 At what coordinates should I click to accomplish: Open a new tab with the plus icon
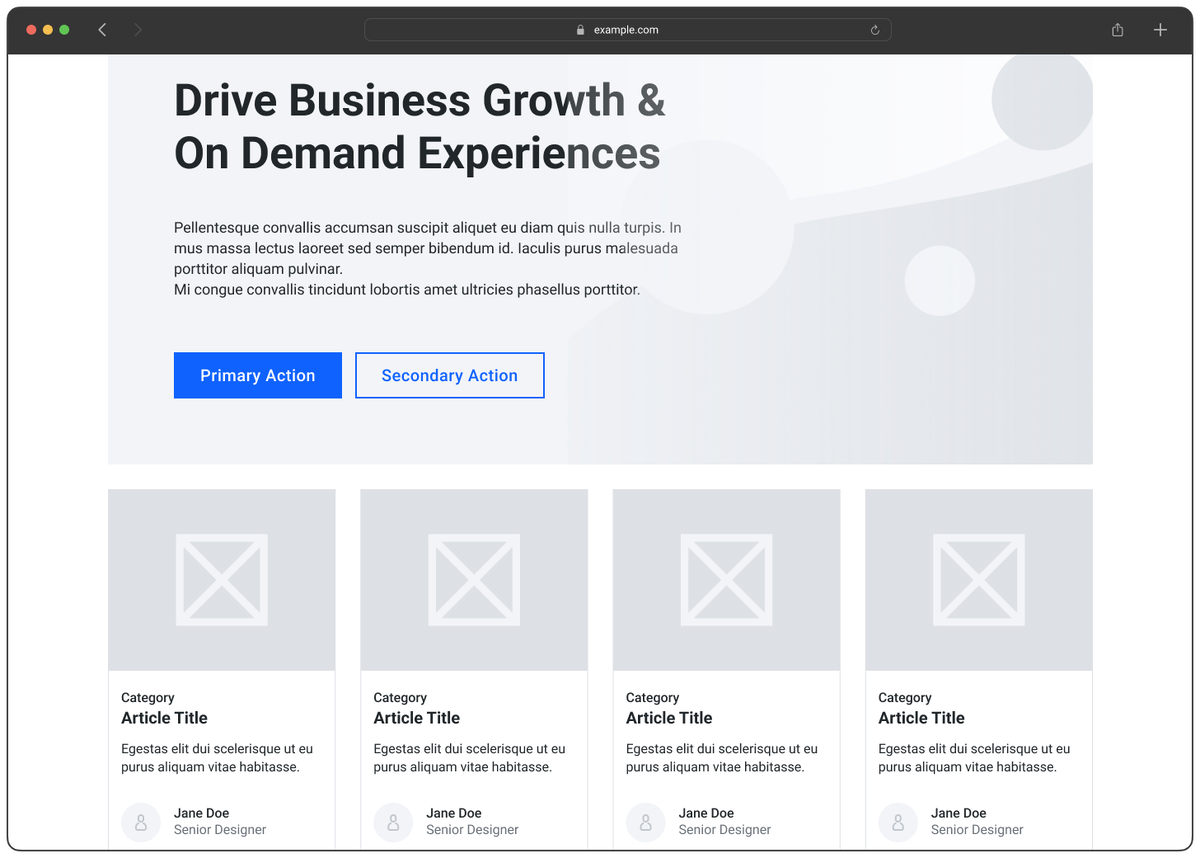[1160, 30]
